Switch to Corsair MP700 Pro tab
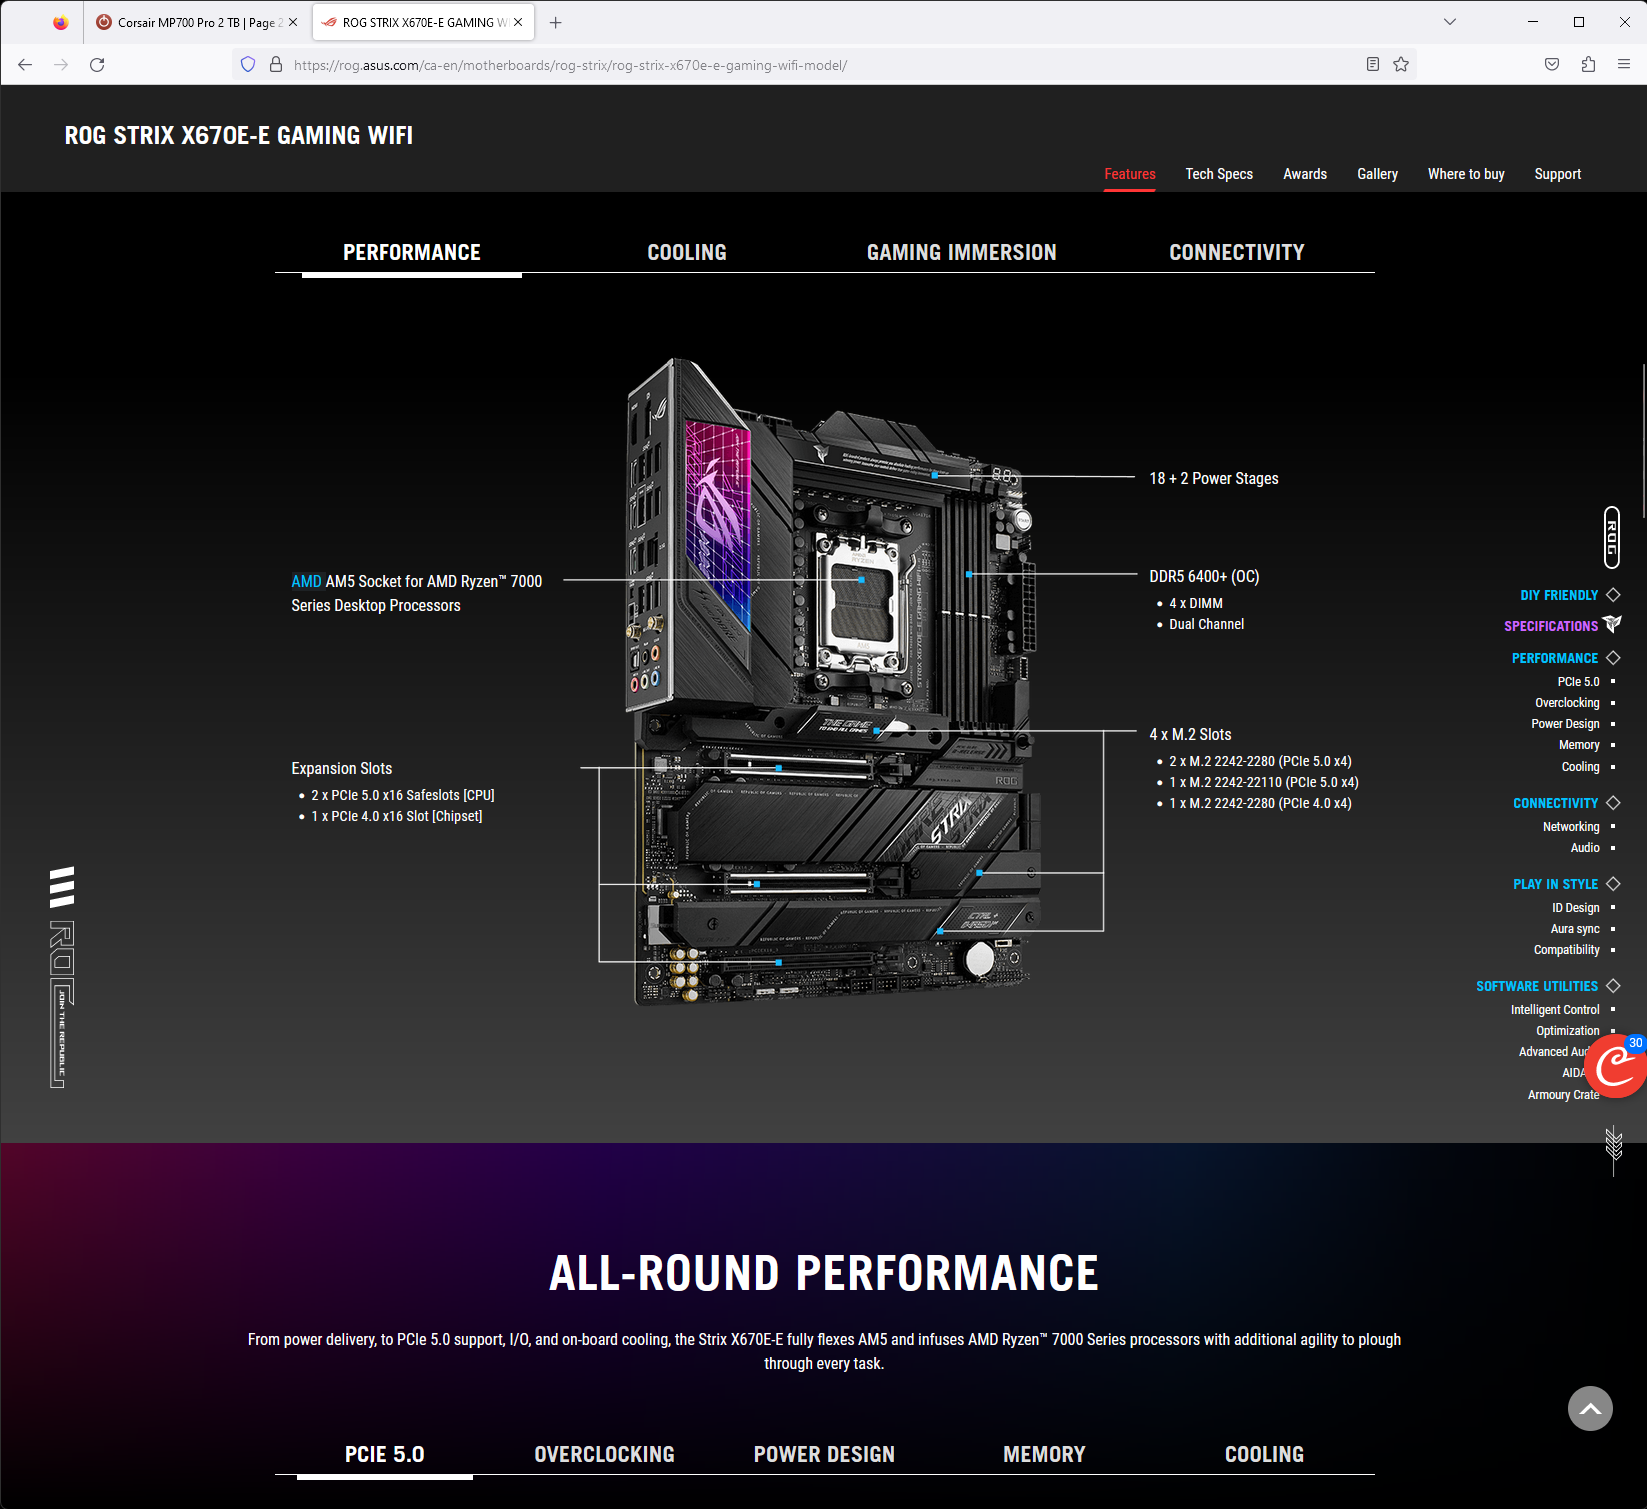 pyautogui.click(x=197, y=22)
